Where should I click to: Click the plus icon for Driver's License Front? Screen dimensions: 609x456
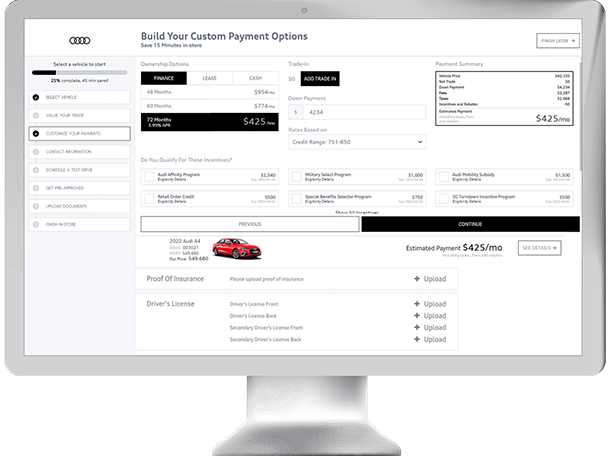416,303
